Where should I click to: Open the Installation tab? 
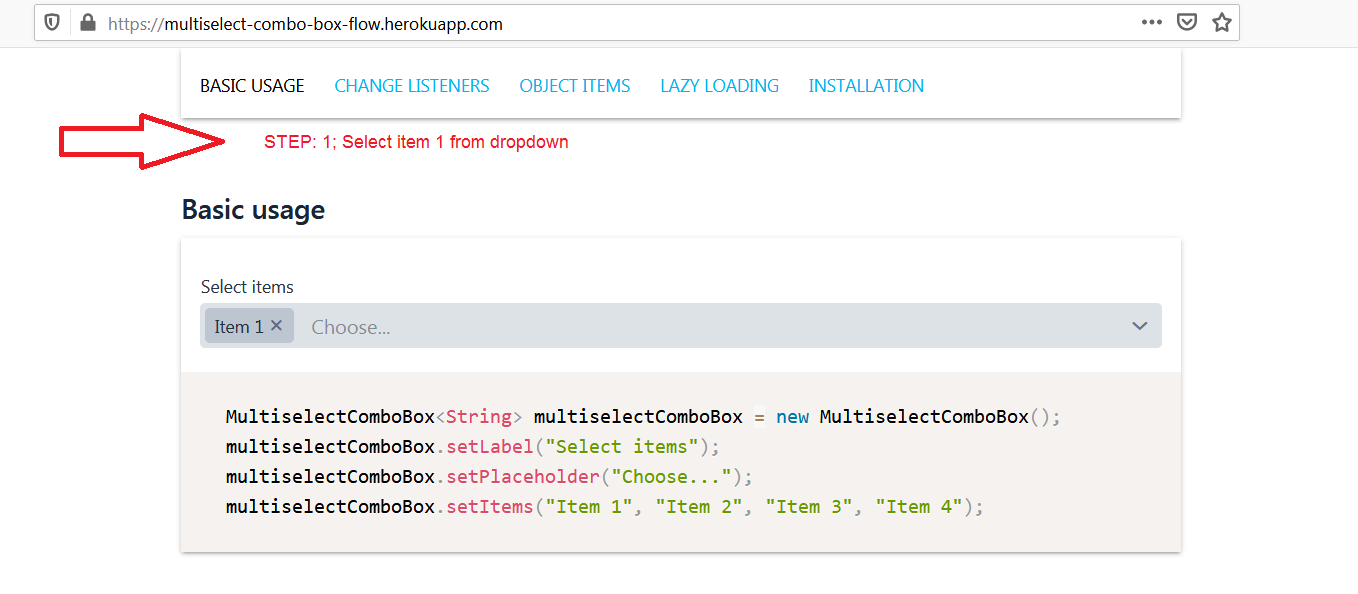[x=866, y=86]
